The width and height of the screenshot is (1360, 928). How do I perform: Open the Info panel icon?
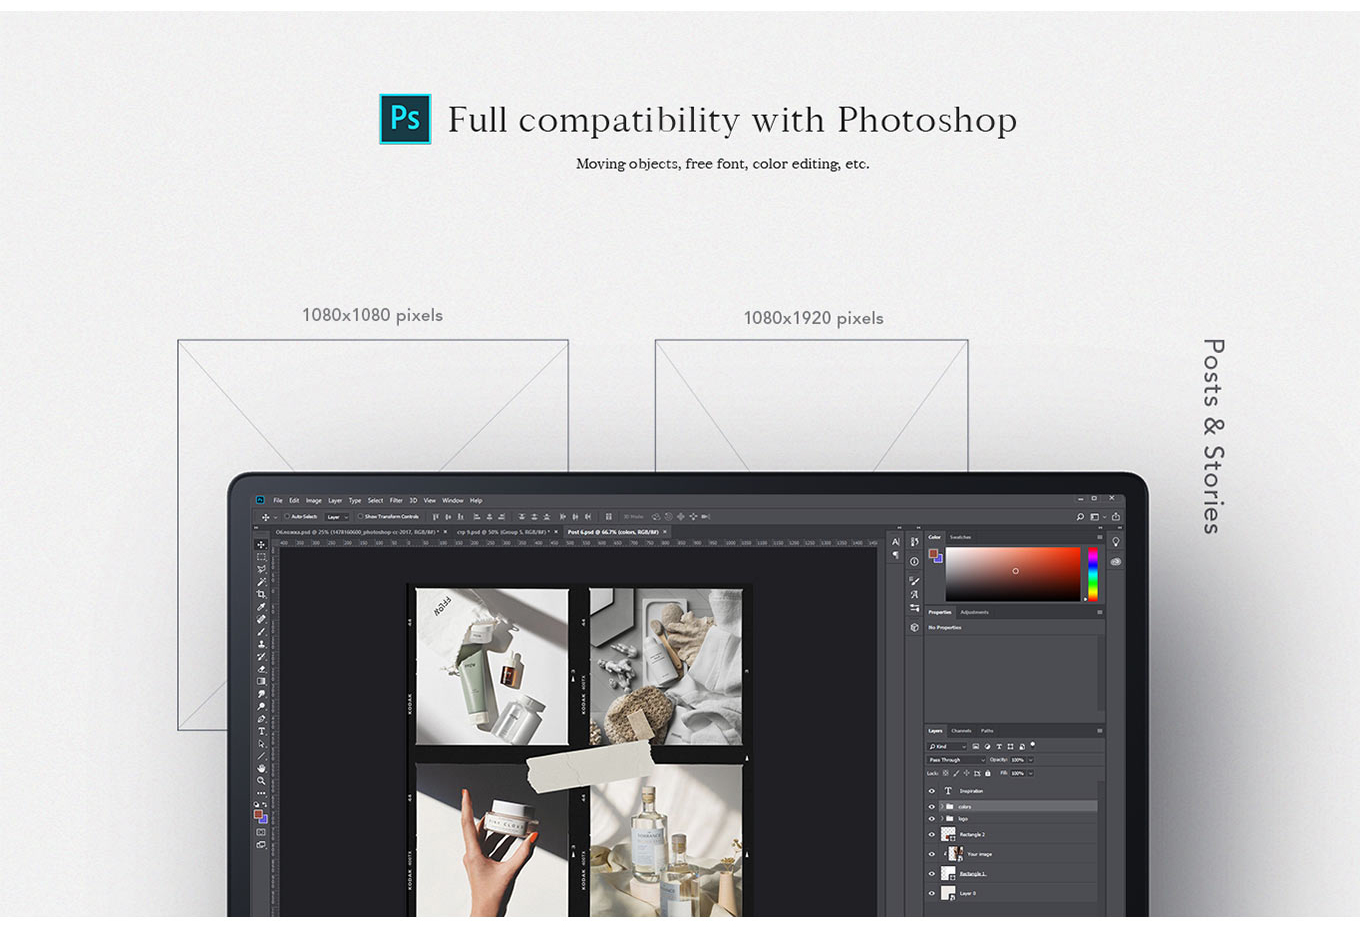(914, 561)
